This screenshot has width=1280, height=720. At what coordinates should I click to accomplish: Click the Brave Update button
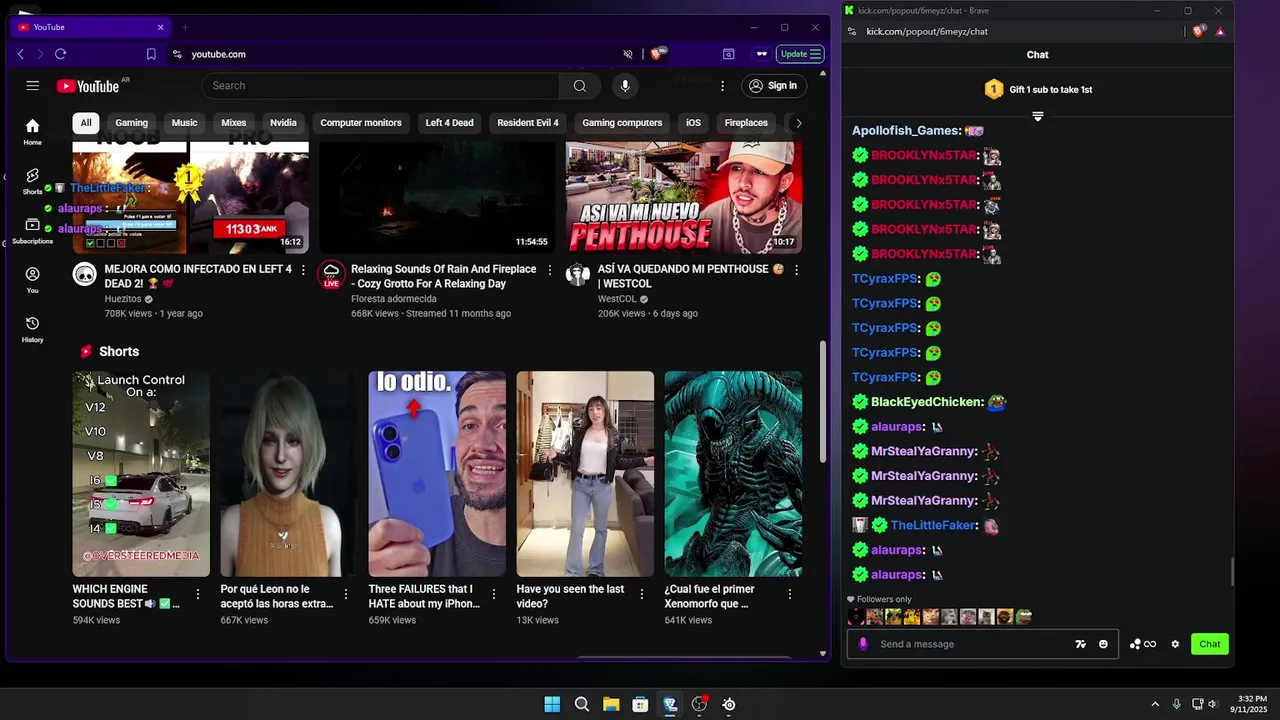pos(800,54)
